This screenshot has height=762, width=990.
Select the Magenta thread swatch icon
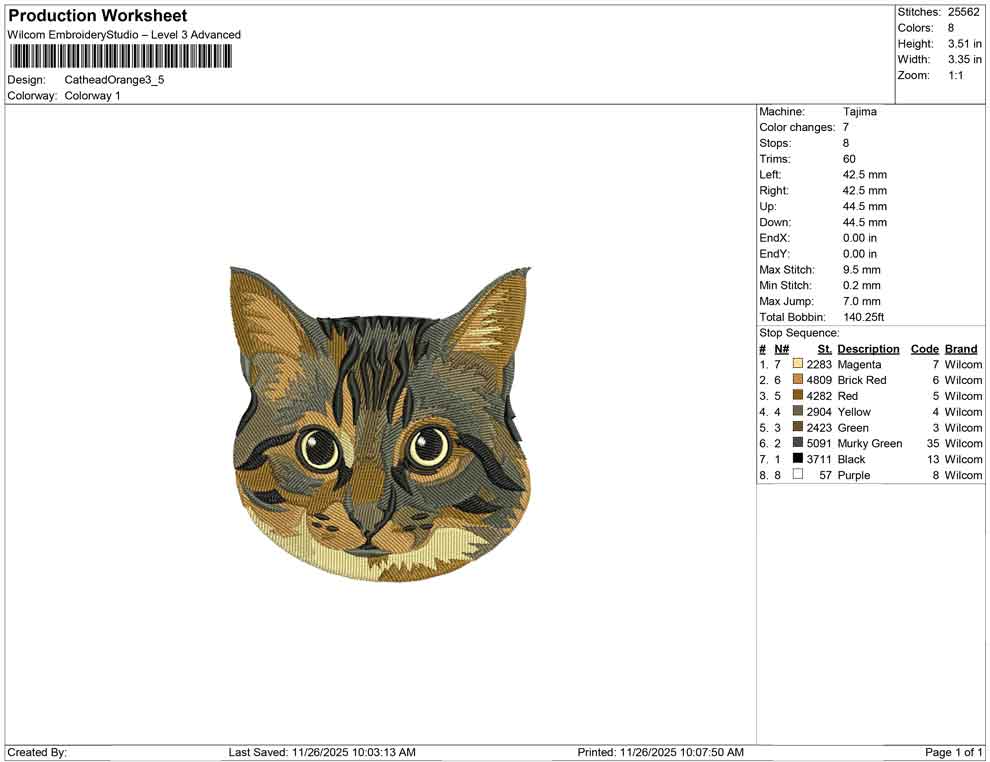click(x=796, y=364)
